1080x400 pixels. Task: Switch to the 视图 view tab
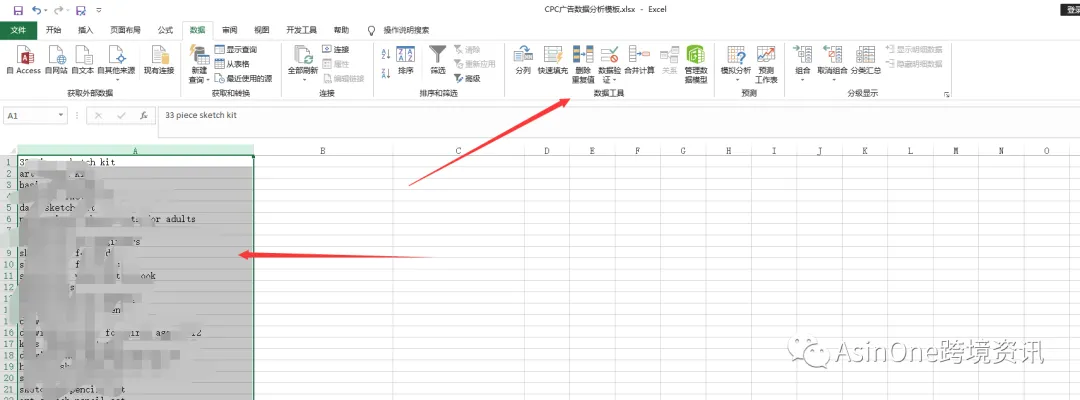(261, 30)
